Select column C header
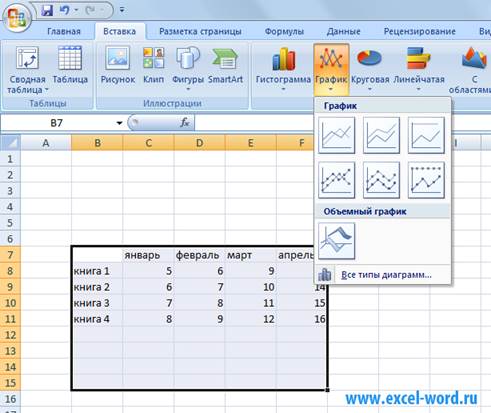The width and height of the screenshot is (491, 413). pos(148,143)
